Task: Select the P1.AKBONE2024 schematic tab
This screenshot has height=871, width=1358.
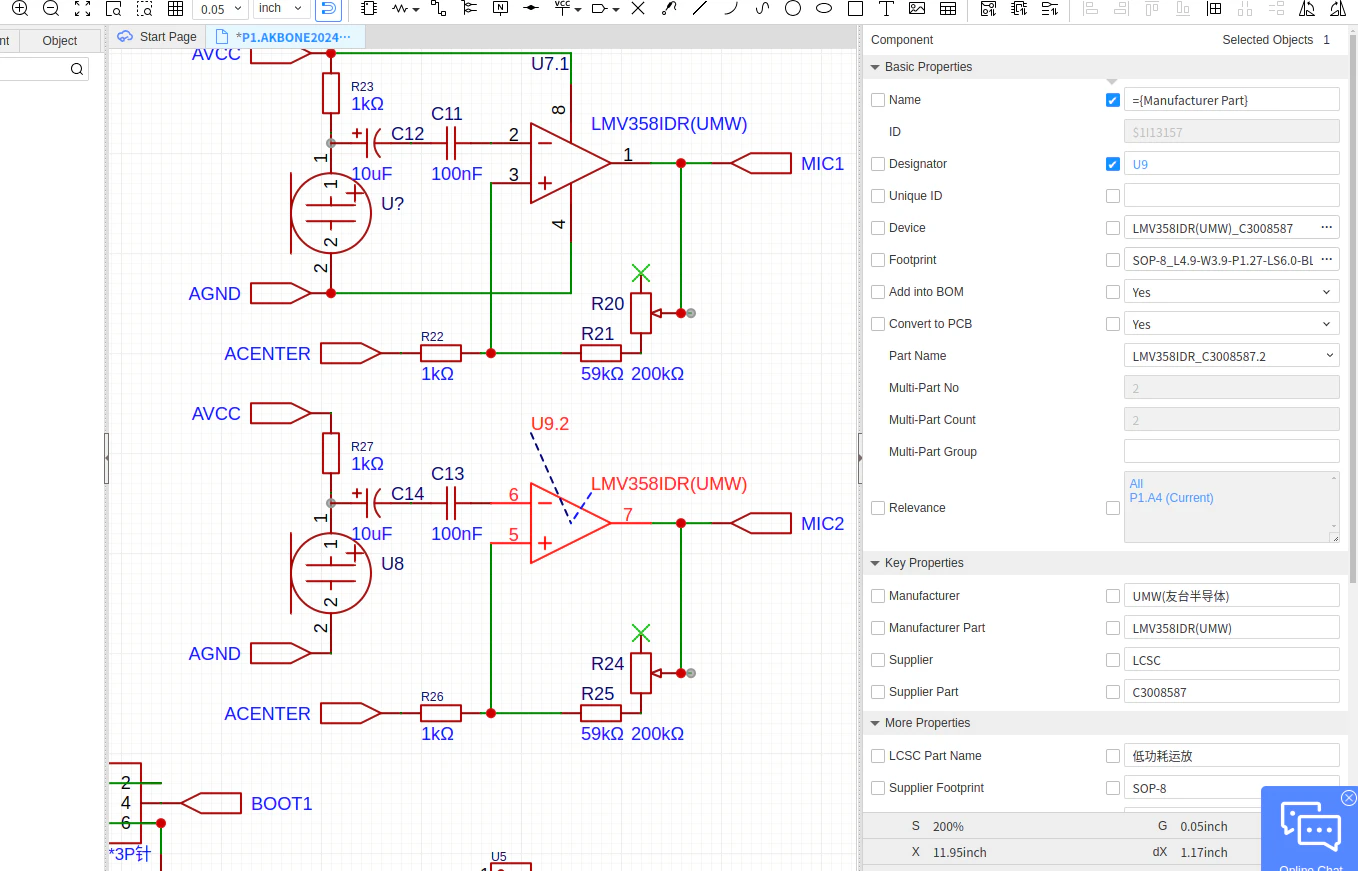Action: 285,37
